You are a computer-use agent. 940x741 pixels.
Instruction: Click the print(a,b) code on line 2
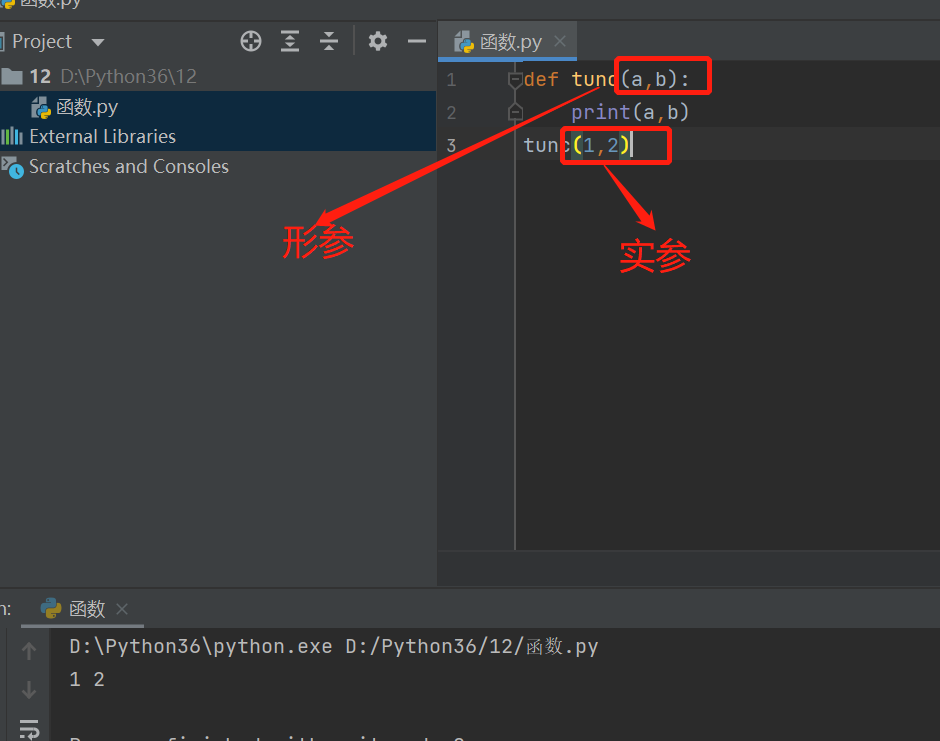630,112
